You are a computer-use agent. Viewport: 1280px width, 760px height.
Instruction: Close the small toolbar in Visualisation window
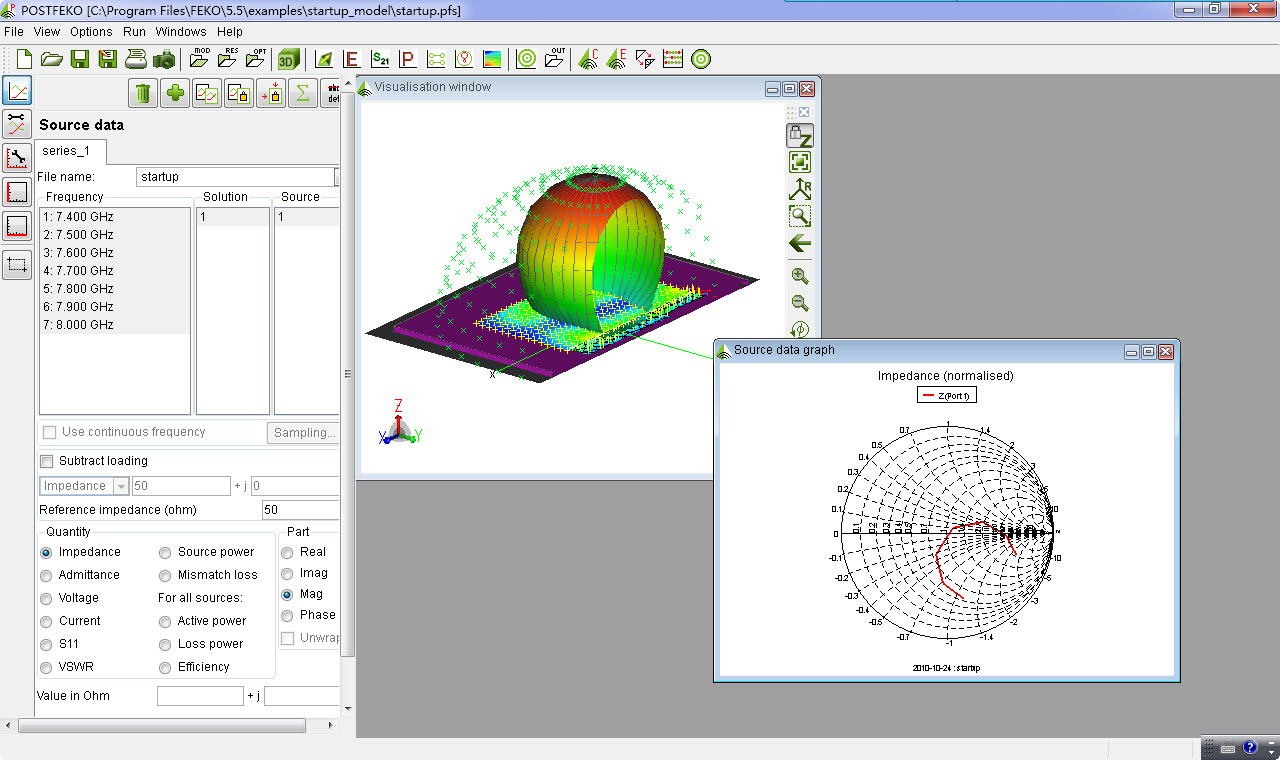[x=804, y=112]
